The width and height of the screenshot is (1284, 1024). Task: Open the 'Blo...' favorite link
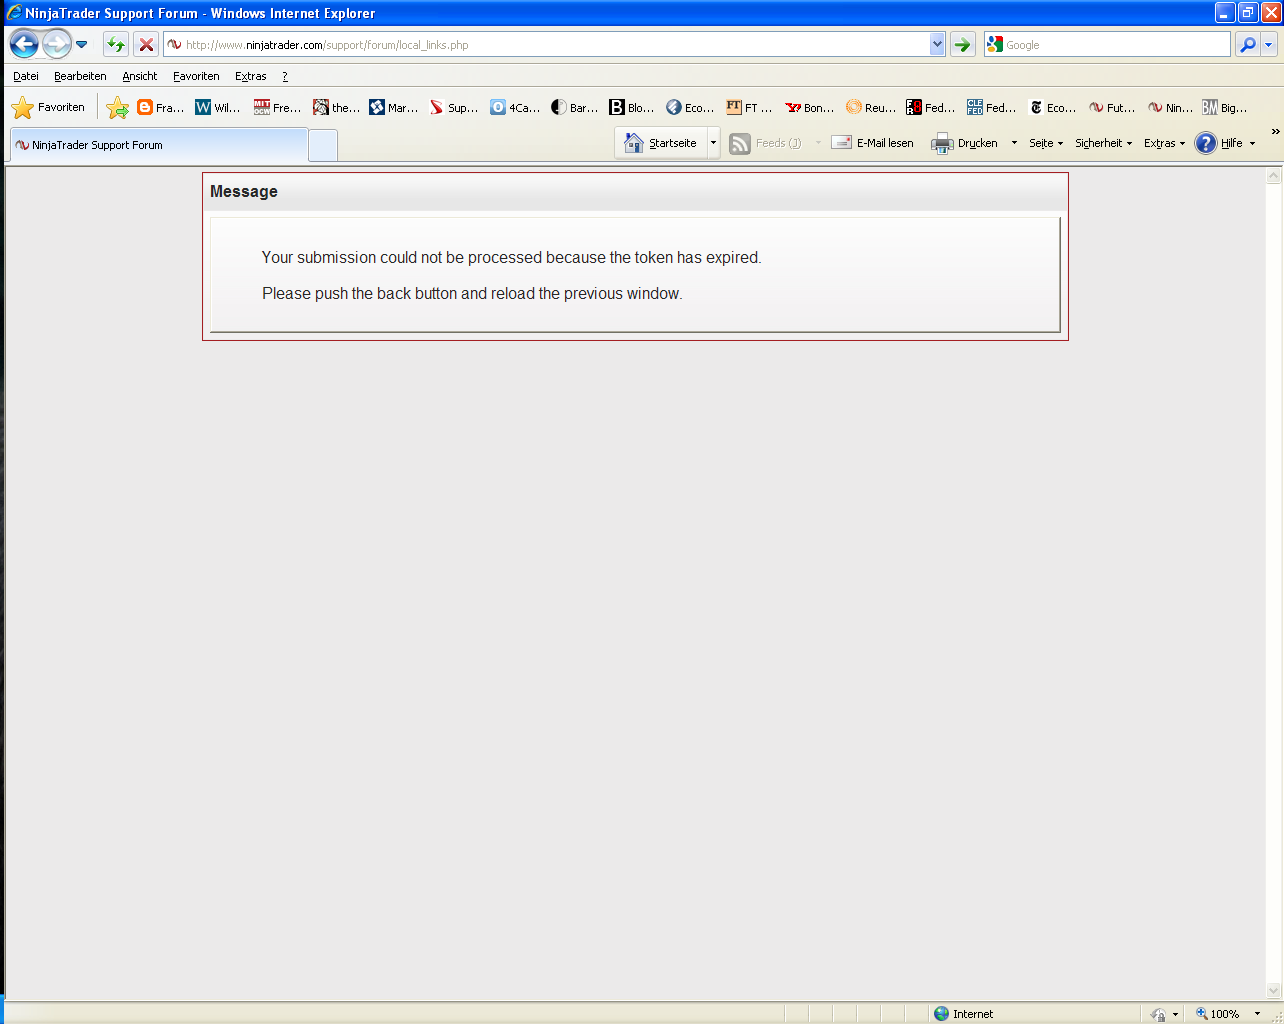(632, 107)
